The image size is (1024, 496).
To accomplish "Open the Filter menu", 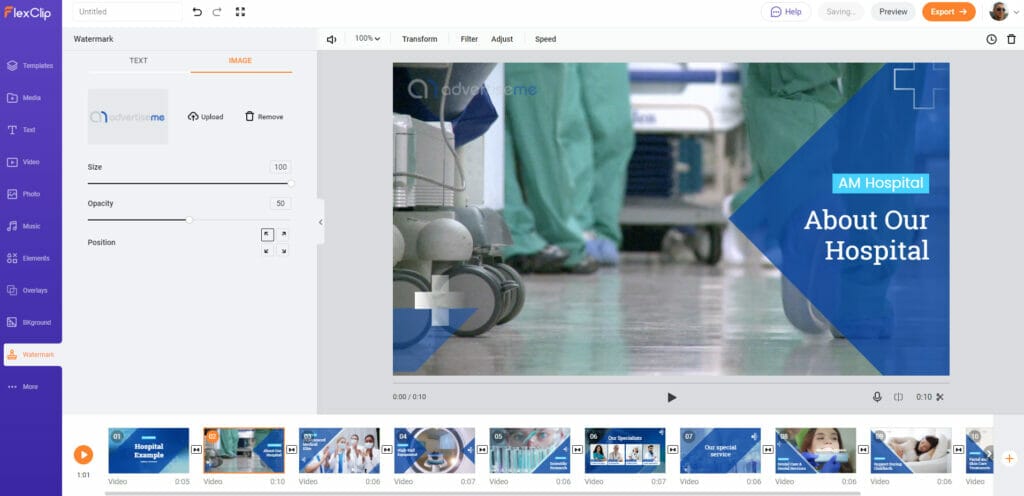I will (x=469, y=39).
